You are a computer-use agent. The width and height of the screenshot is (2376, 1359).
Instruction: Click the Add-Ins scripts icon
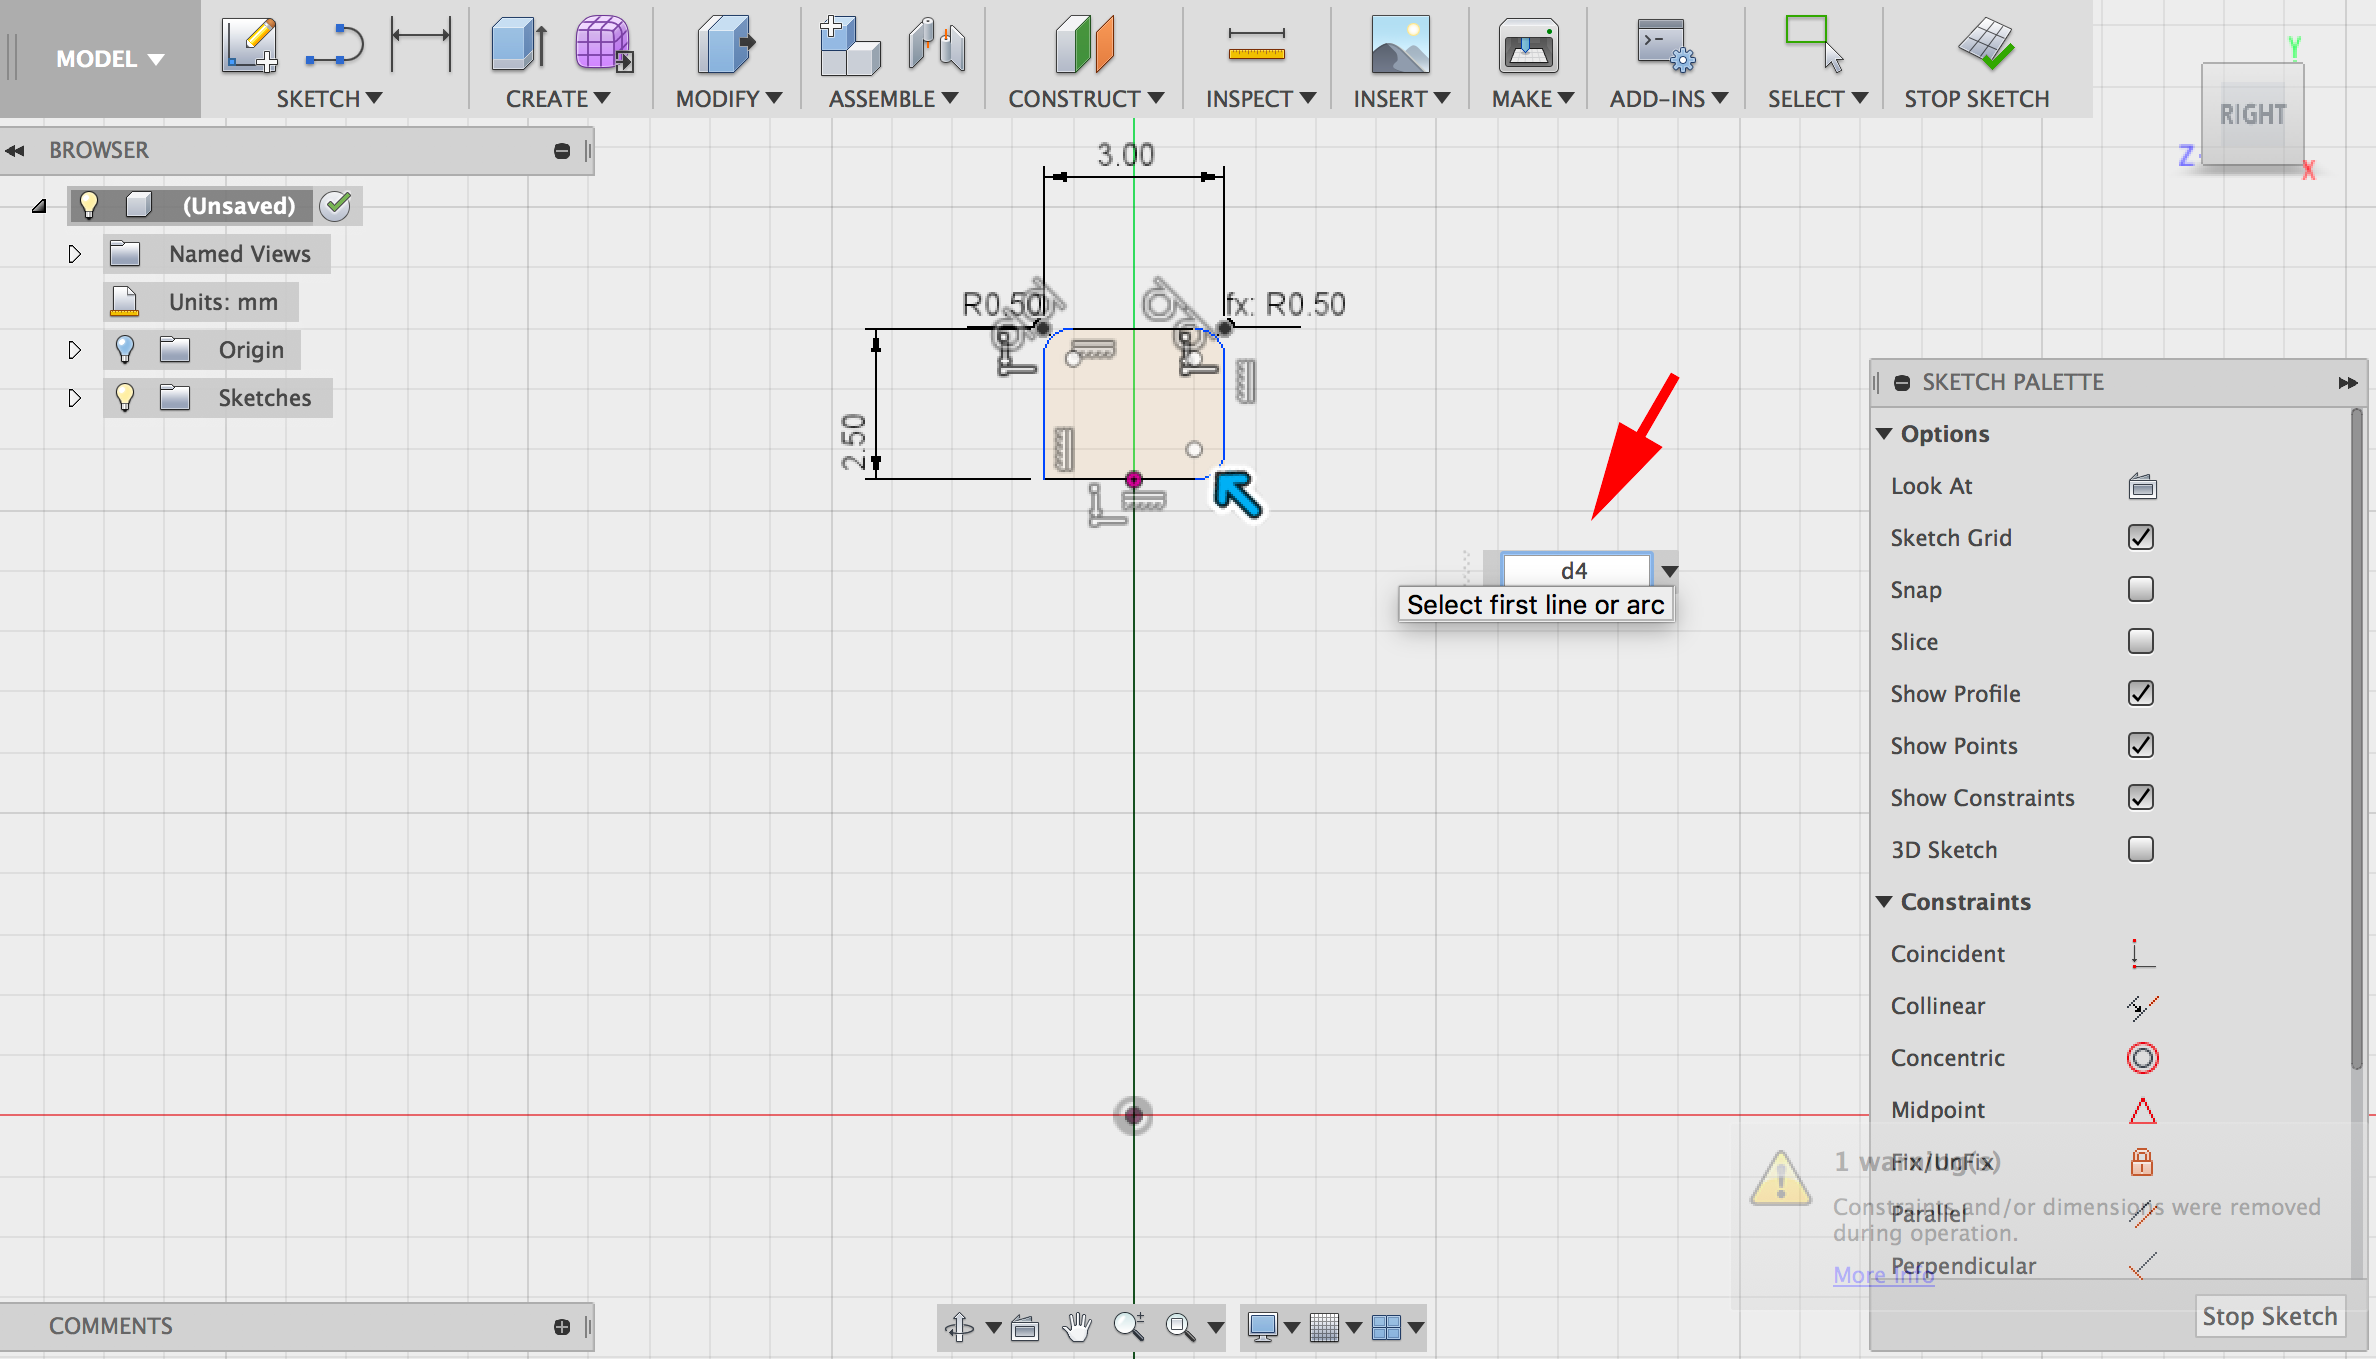pos(1666,46)
